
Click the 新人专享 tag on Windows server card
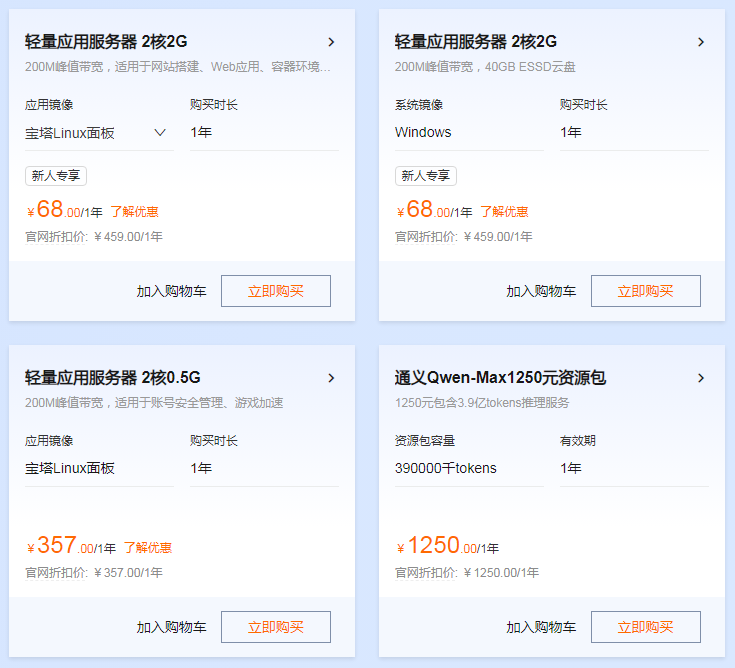coord(425,176)
